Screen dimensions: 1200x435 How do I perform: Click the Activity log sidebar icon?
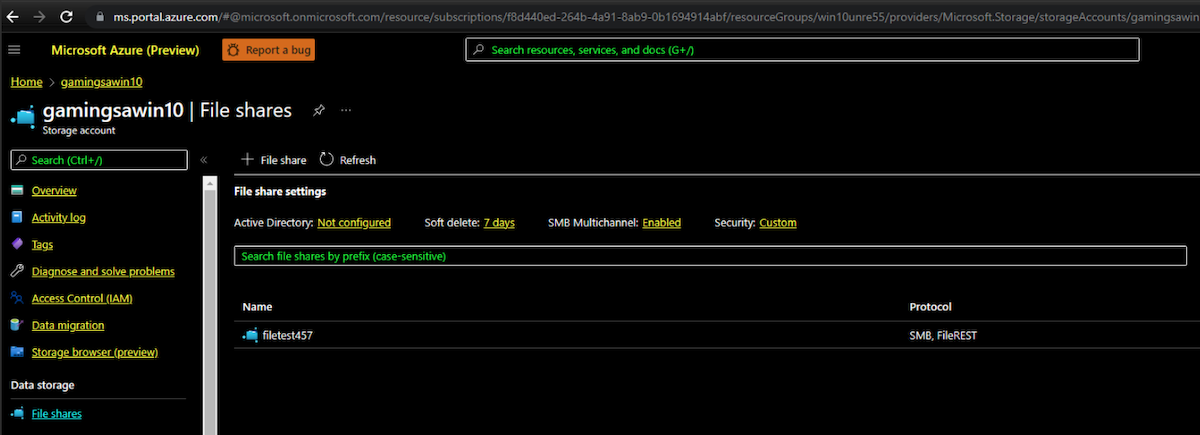17,217
